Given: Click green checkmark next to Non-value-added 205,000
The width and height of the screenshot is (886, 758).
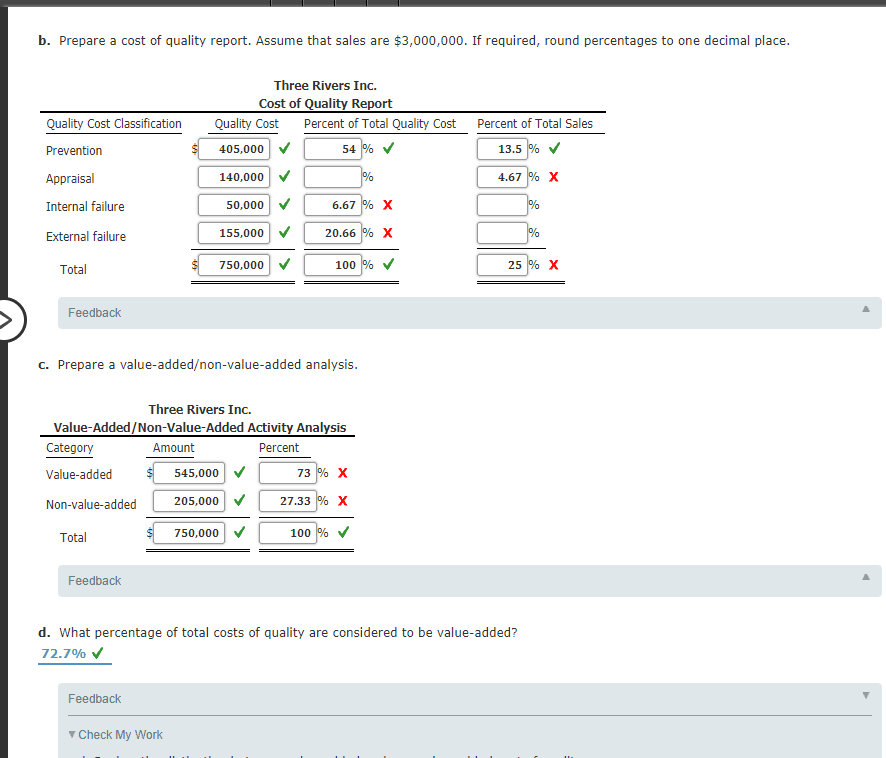Looking at the screenshot, I should point(238,501).
